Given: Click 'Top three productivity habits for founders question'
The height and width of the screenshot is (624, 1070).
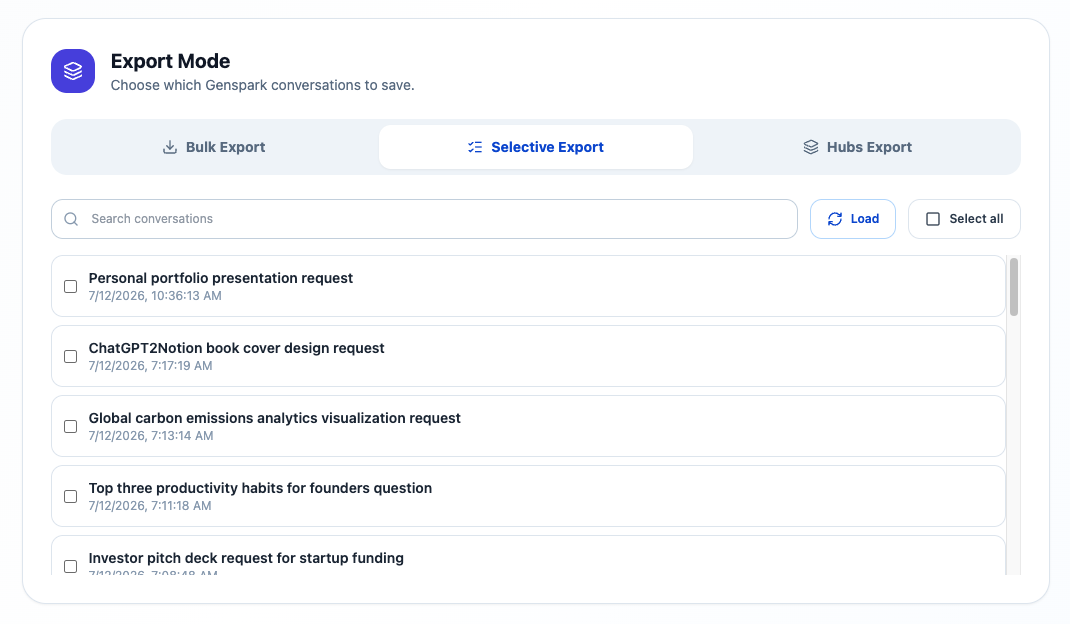Looking at the screenshot, I should pos(260,488).
